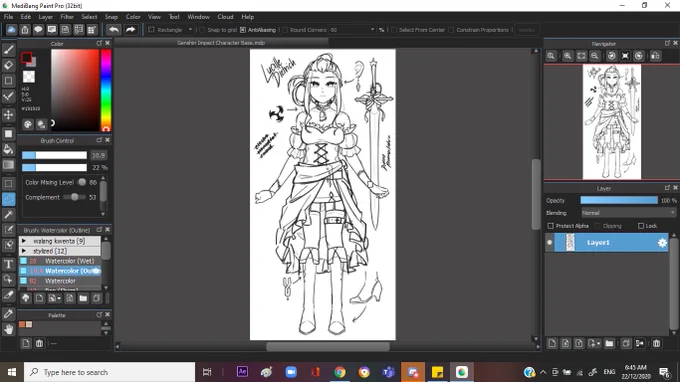Select the Gradient tool
Screen dimensions: 680x382
(8, 165)
